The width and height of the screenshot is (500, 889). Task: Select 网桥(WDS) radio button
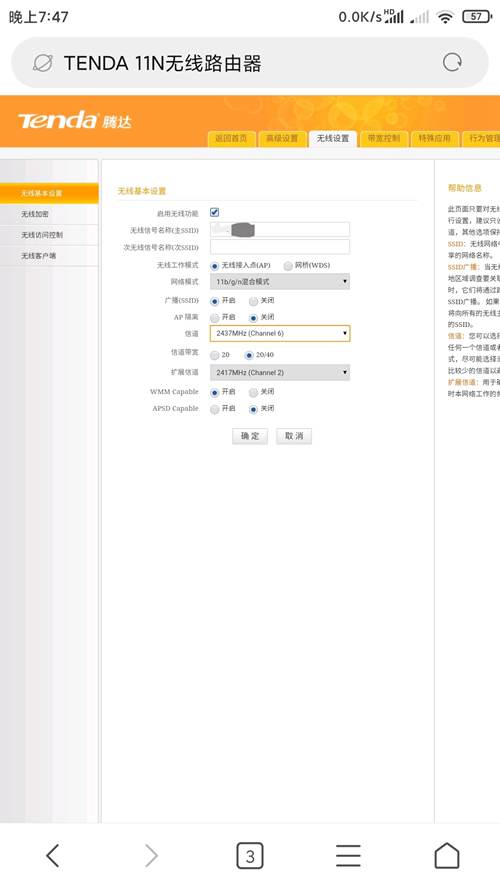pyautogui.click(x=288, y=266)
